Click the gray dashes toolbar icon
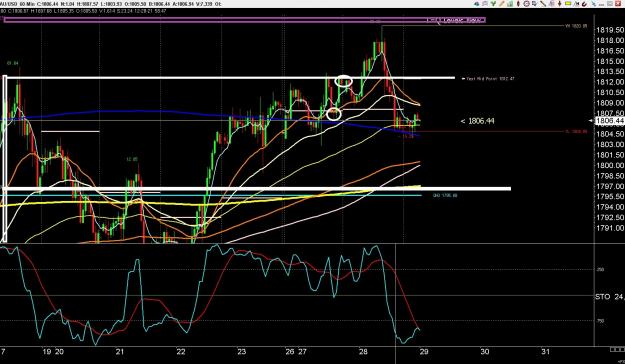625x364 pixels. coord(601,5)
